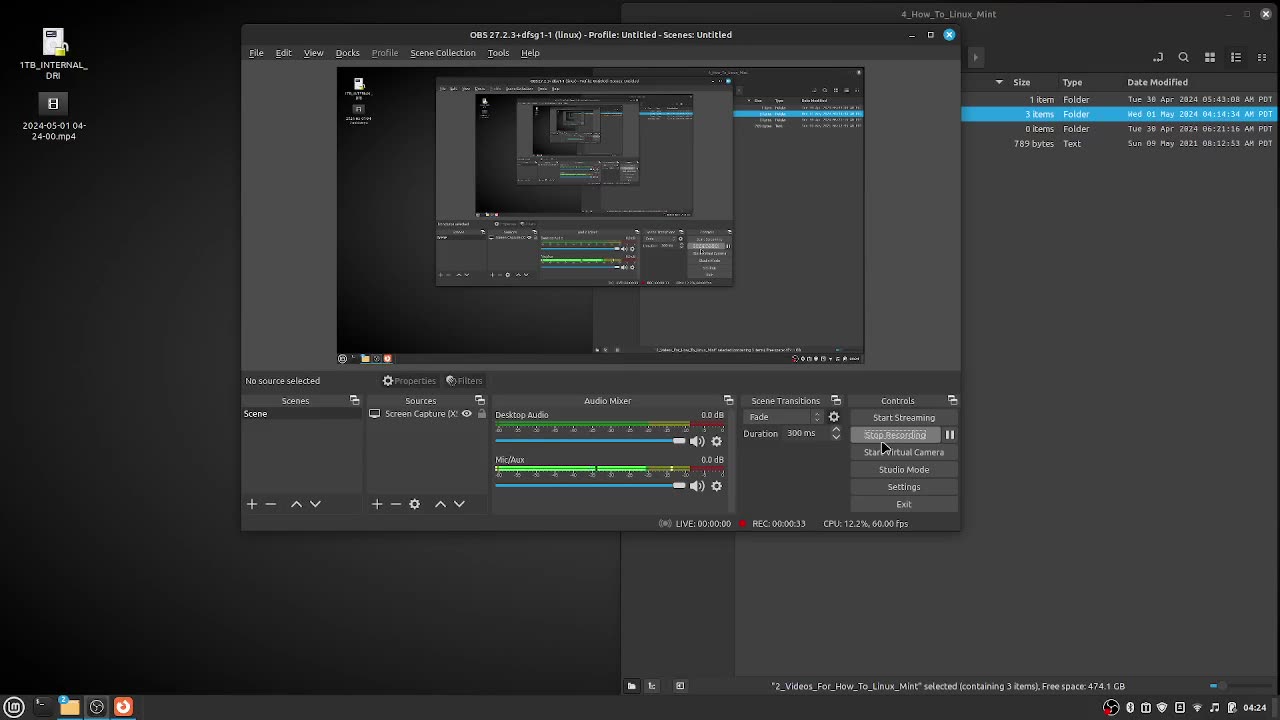Open Edit menu in OBS
This screenshot has height=720, width=1280.
(284, 53)
